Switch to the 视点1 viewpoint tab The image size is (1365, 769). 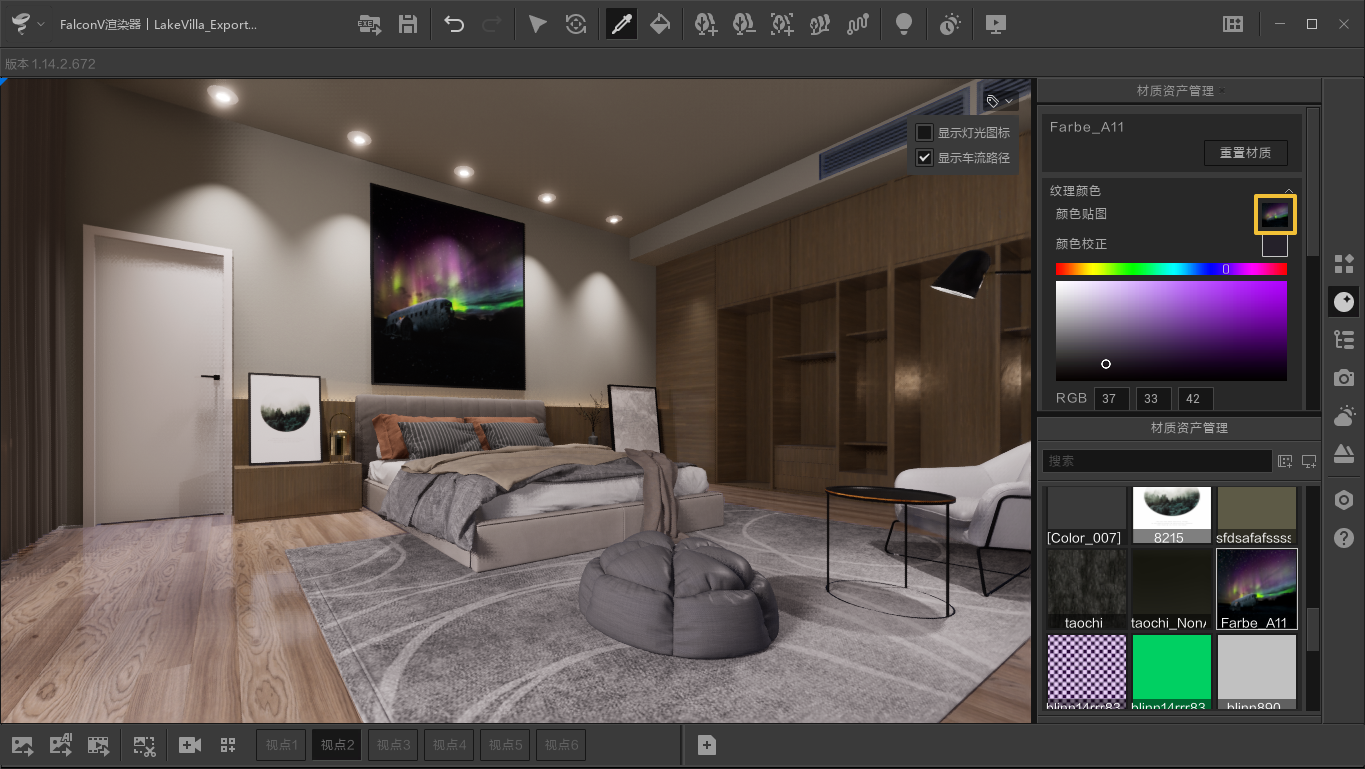280,744
